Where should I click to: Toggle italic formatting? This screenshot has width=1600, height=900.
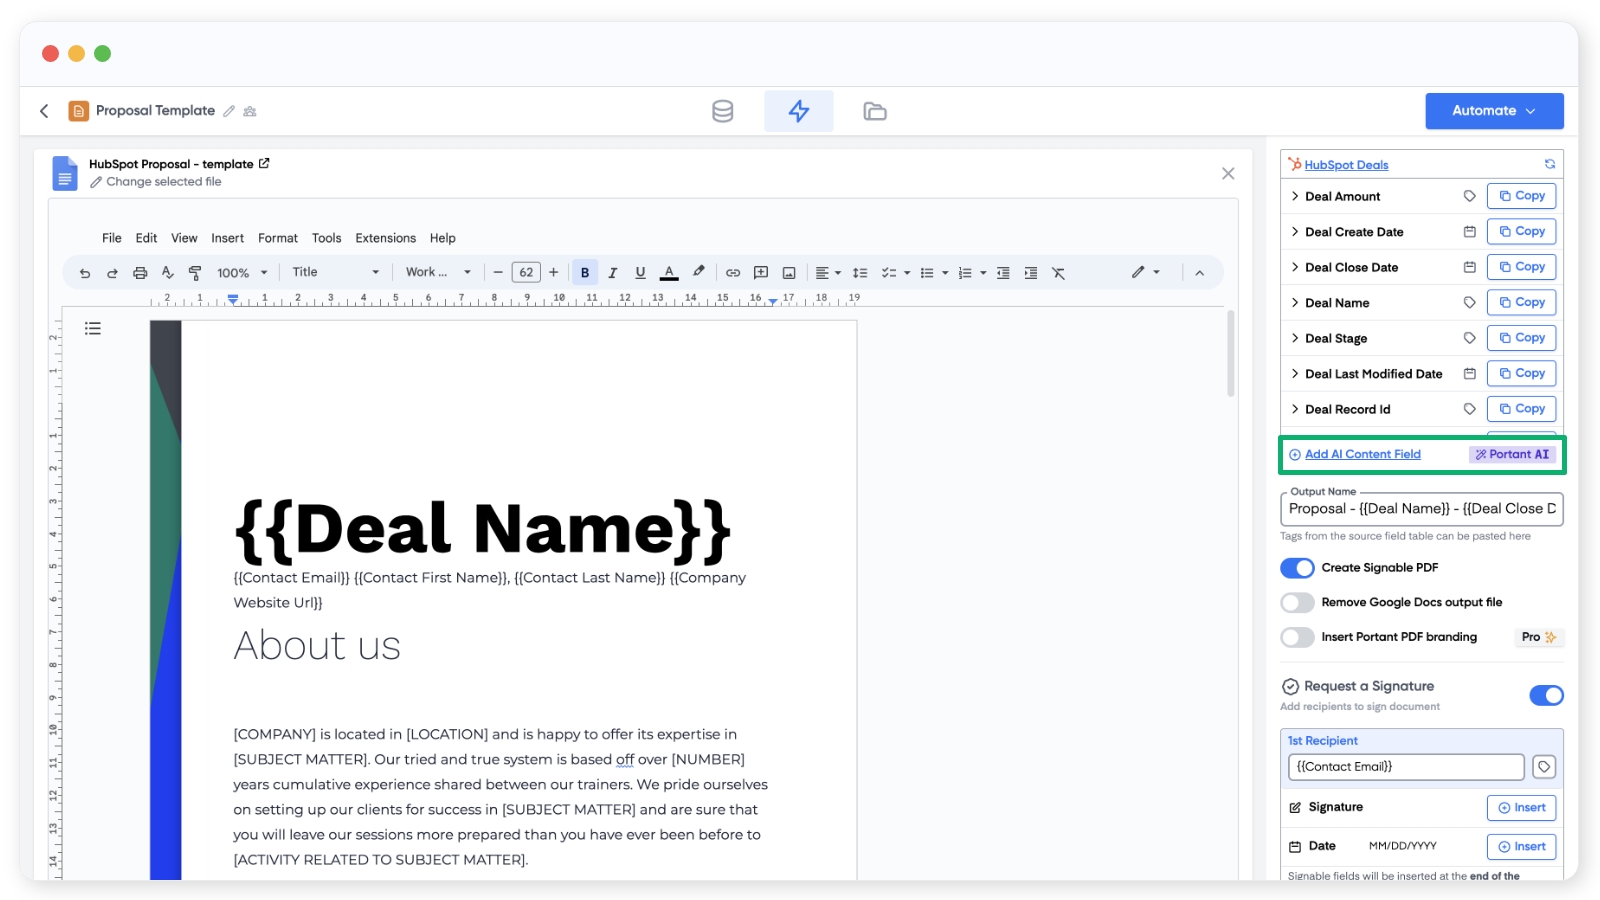[612, 273]
